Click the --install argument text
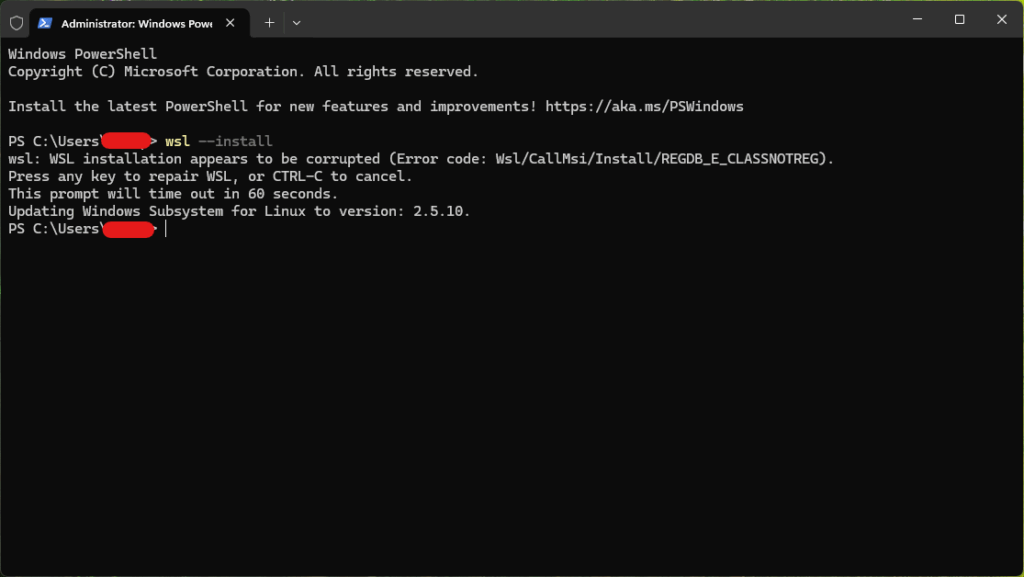The width and height of the screenshot is (1024, 577). (x=235, y=141)
